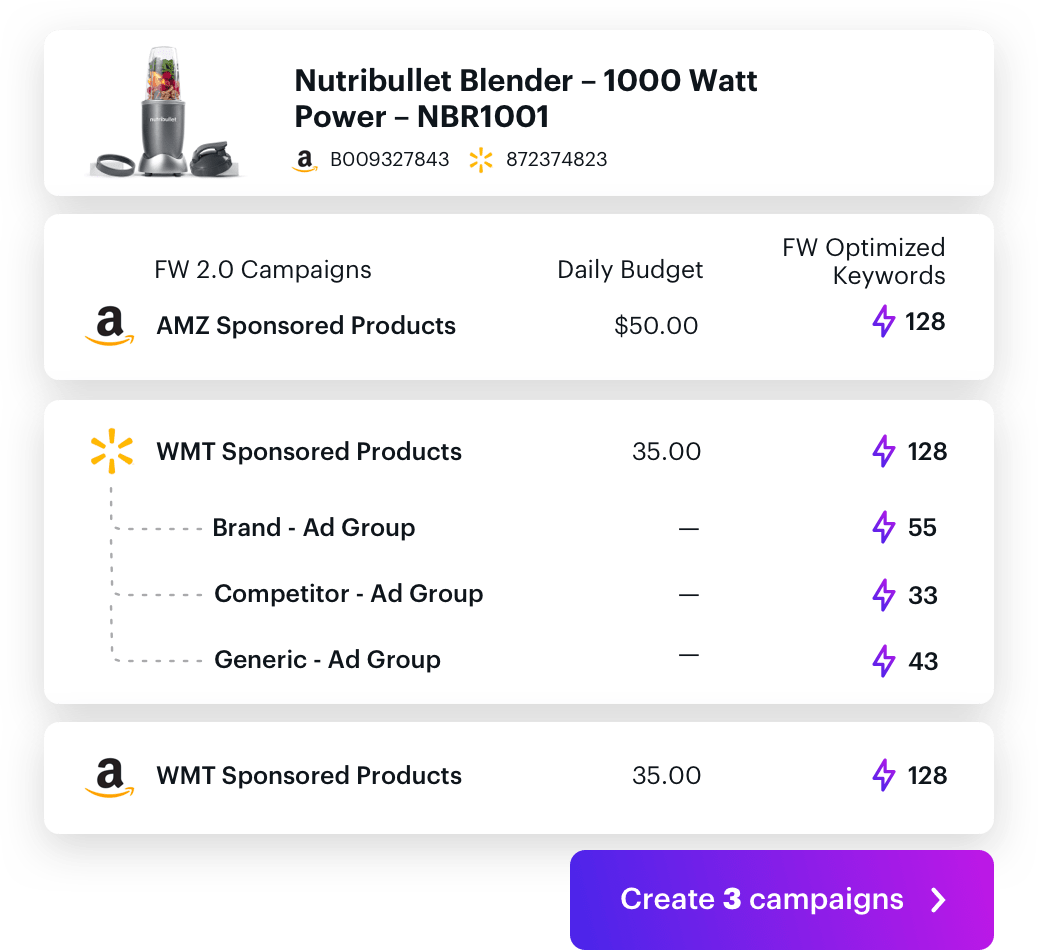Image resolution: width=1038 pixels, height=950 pixels.
Task: Click the Amazon icon beside B009327843
Action: (305, 161)
